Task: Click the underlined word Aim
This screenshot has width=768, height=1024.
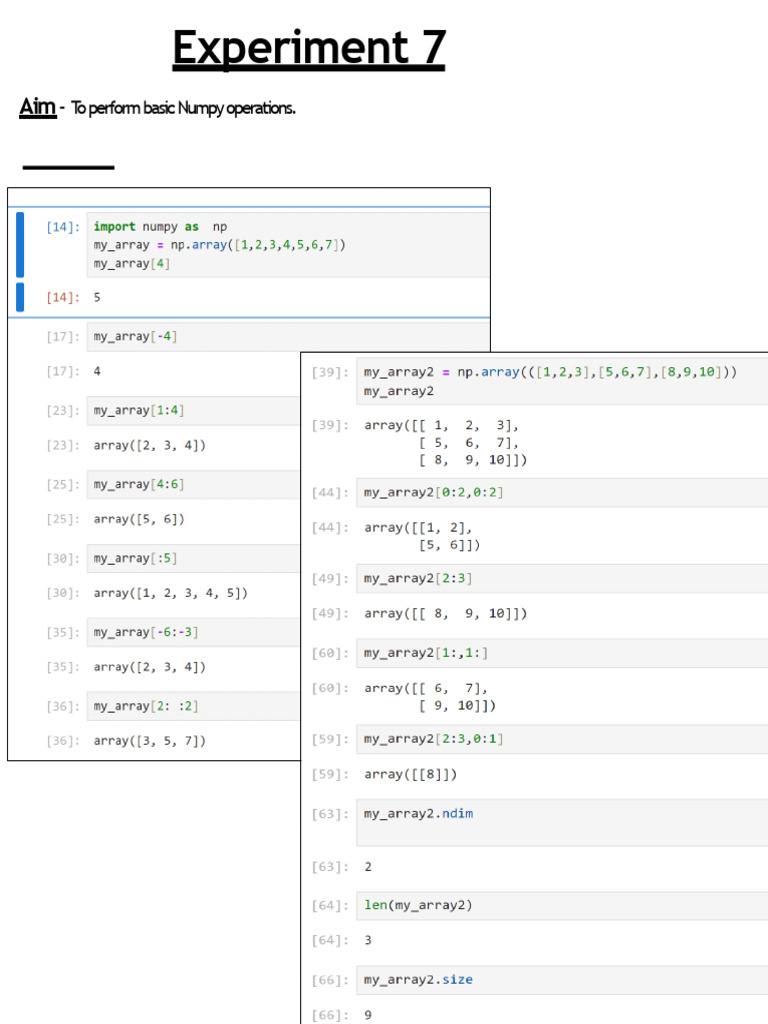Action: tap(37, 106)
